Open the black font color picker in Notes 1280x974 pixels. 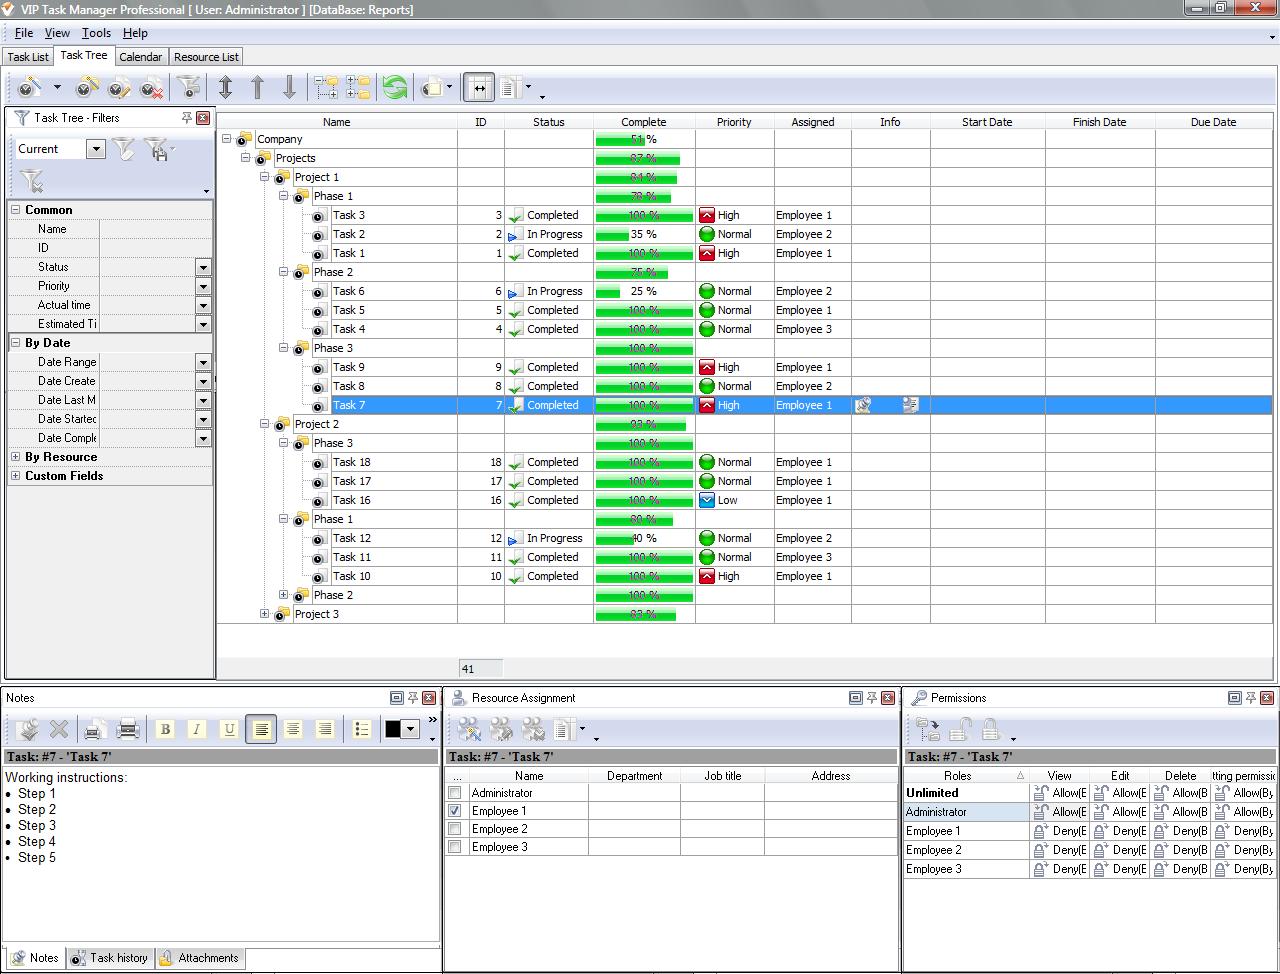pos(402,729)
